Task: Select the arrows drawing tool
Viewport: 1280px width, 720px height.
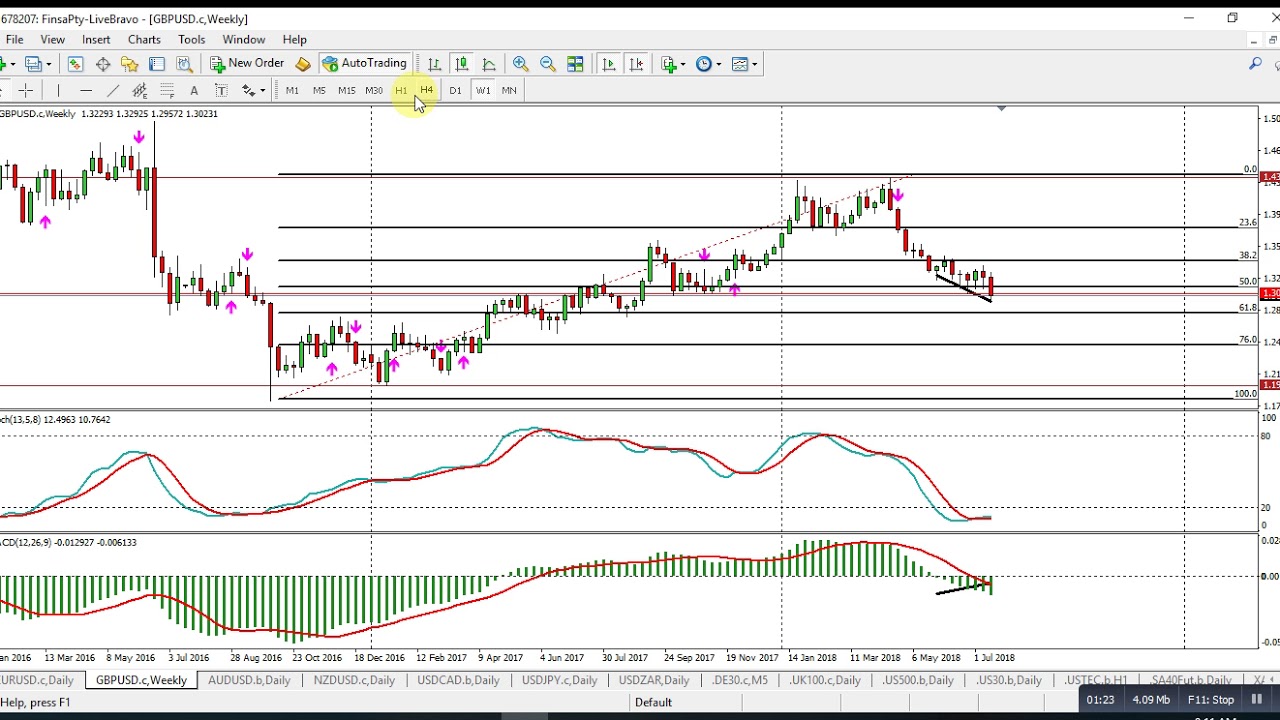Action: [x=248, y=91]
